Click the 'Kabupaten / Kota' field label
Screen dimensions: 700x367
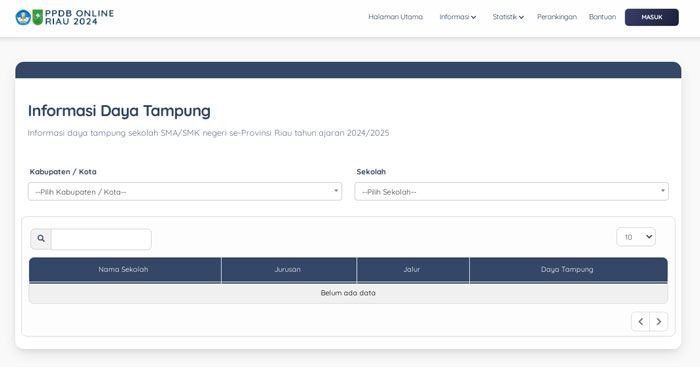point(63,171)
